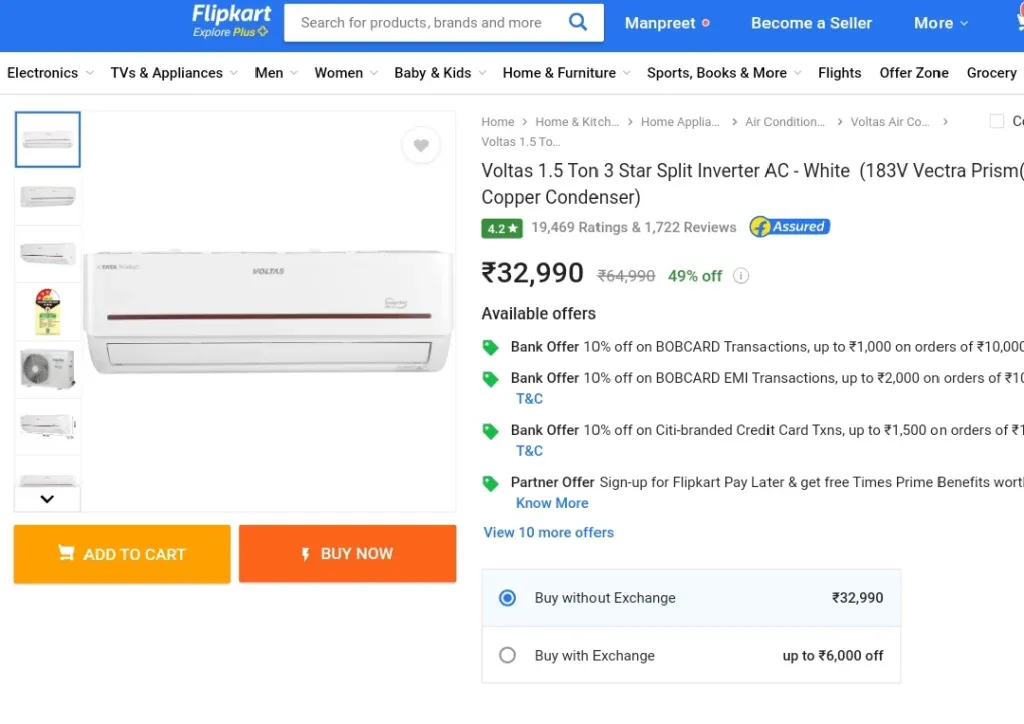Add product to wishlist with heart icon

pos(421,145)
